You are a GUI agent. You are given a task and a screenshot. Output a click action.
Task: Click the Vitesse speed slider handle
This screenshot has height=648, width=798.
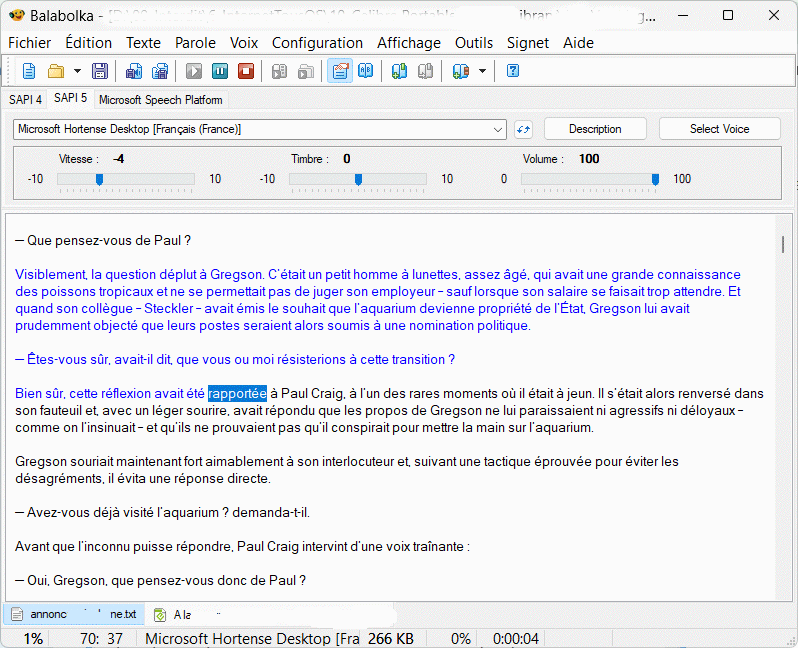tap(99, 179)
